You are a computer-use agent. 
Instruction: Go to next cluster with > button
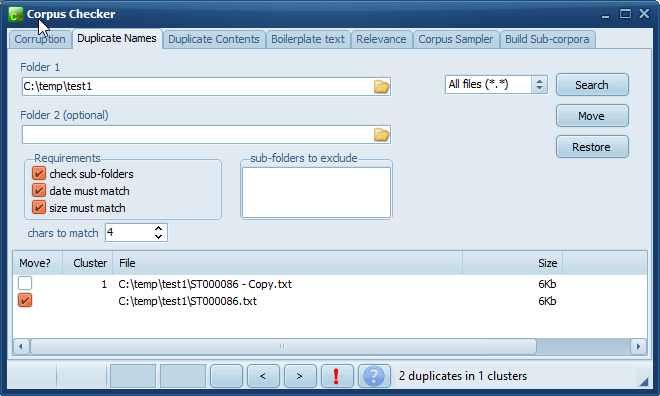pos(300,376)
